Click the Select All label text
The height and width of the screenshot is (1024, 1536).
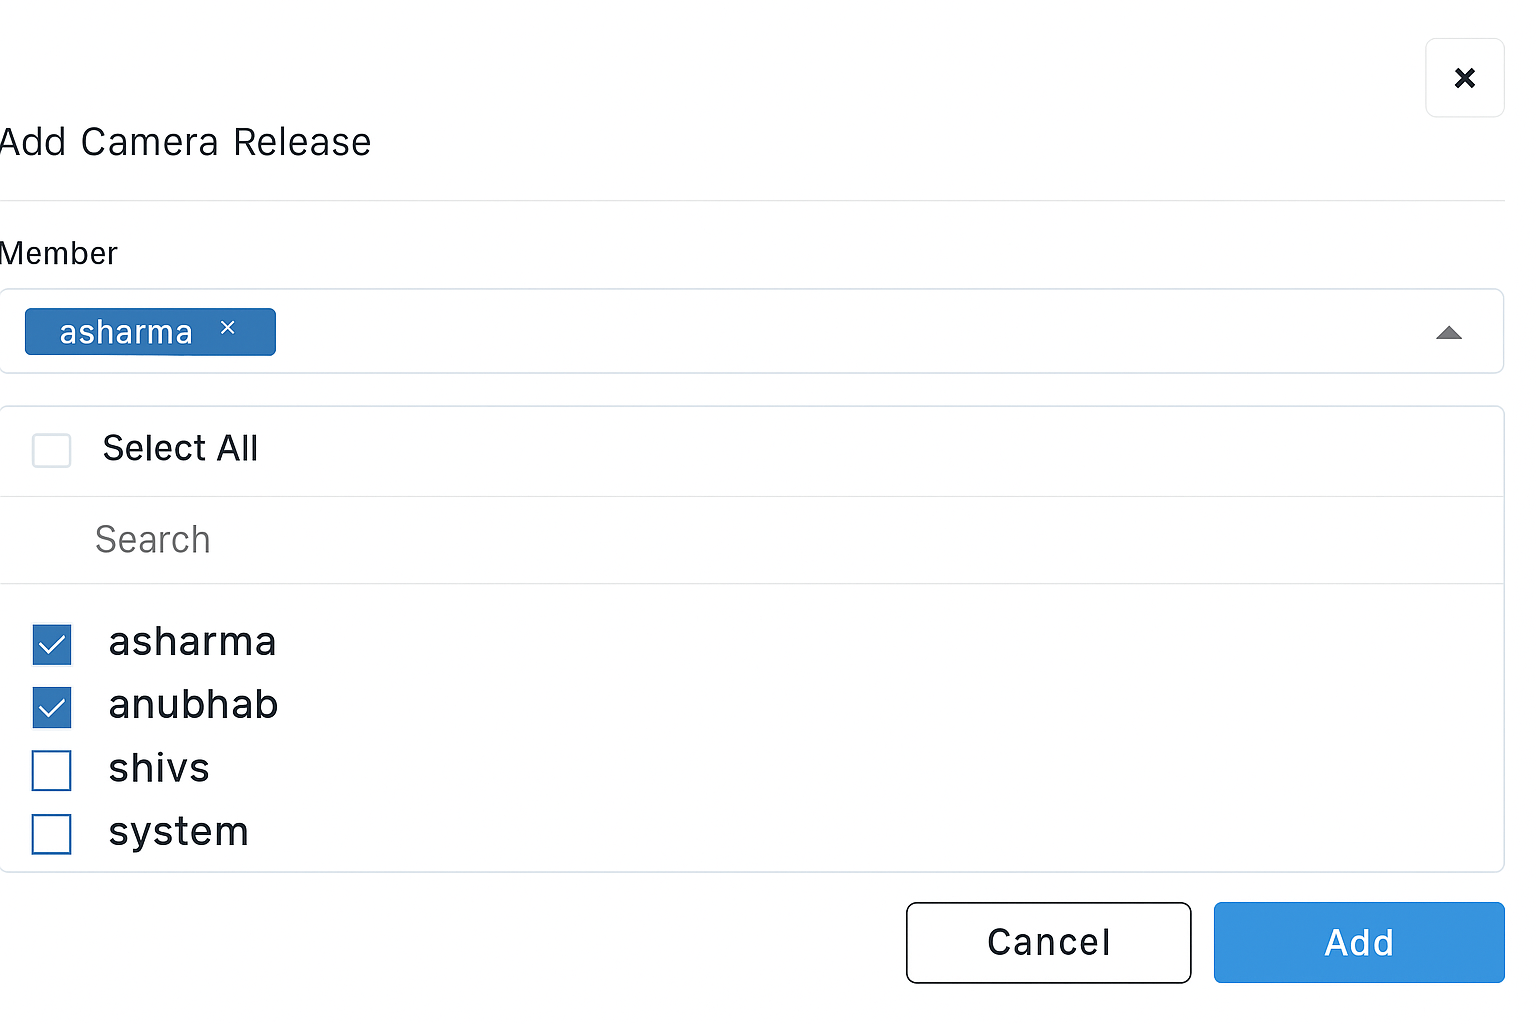[180, 449]
